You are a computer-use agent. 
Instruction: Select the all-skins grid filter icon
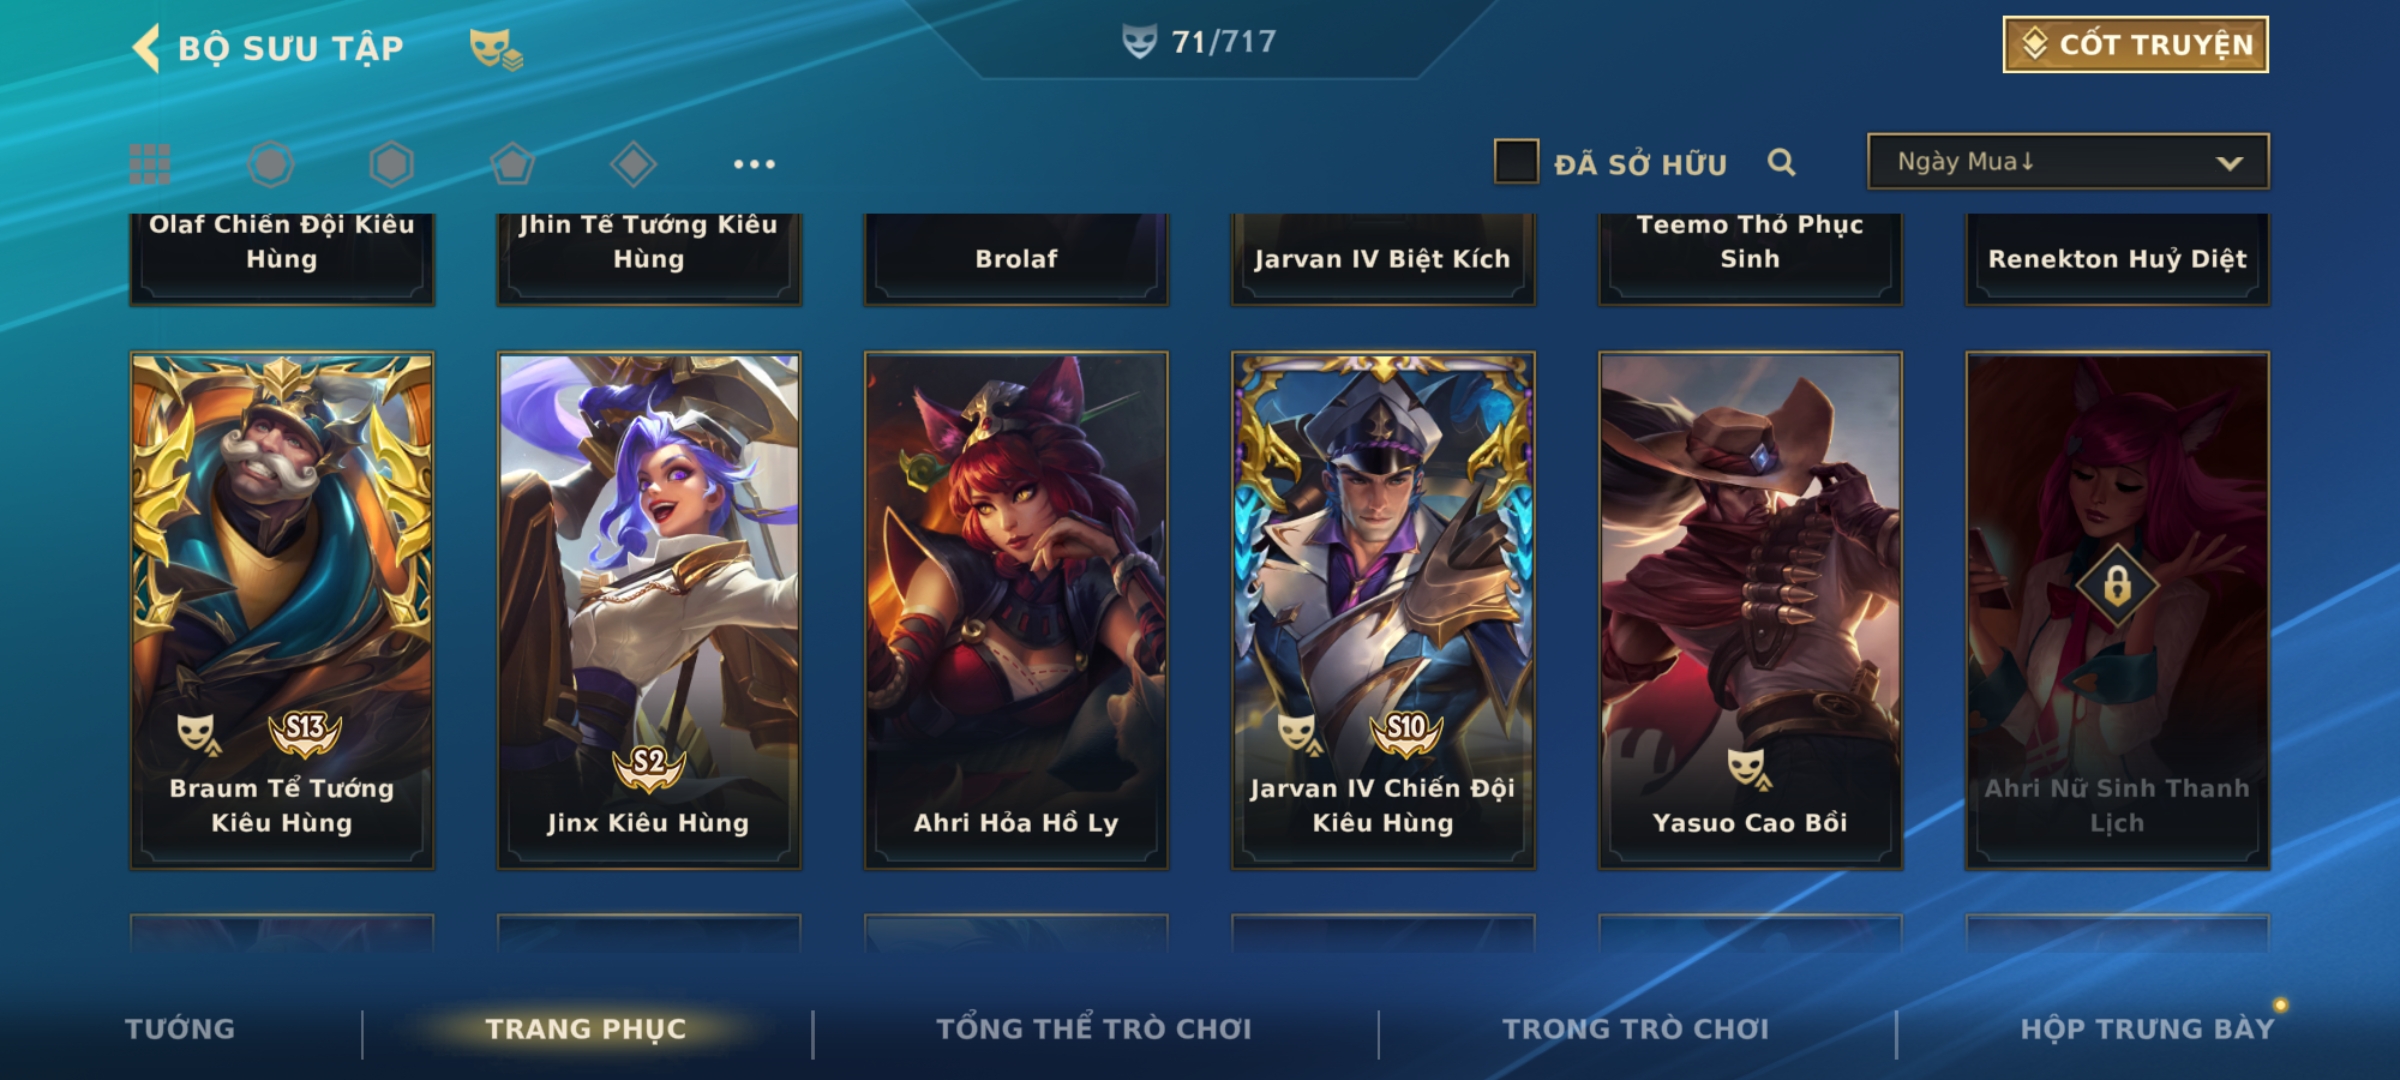tap(150, 164)
